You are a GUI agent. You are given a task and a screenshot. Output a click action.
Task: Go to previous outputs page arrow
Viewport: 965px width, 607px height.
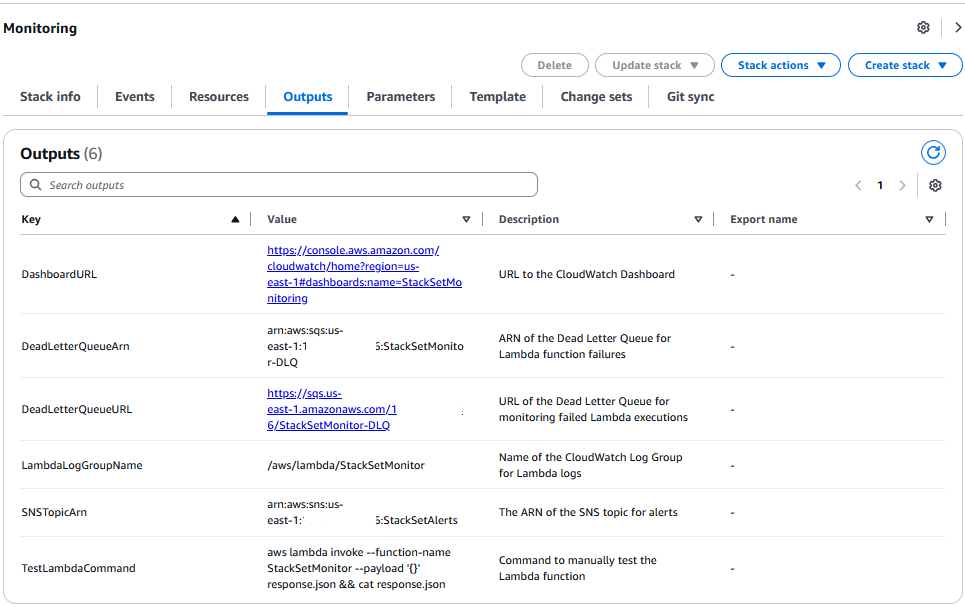[858, 185]
